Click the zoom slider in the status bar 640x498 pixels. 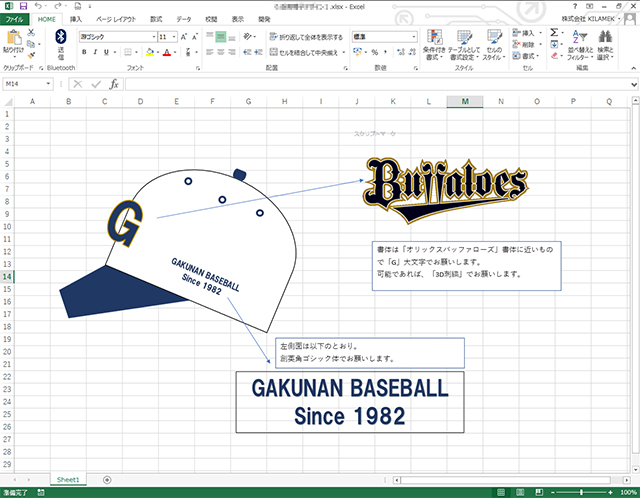[582, 492]
